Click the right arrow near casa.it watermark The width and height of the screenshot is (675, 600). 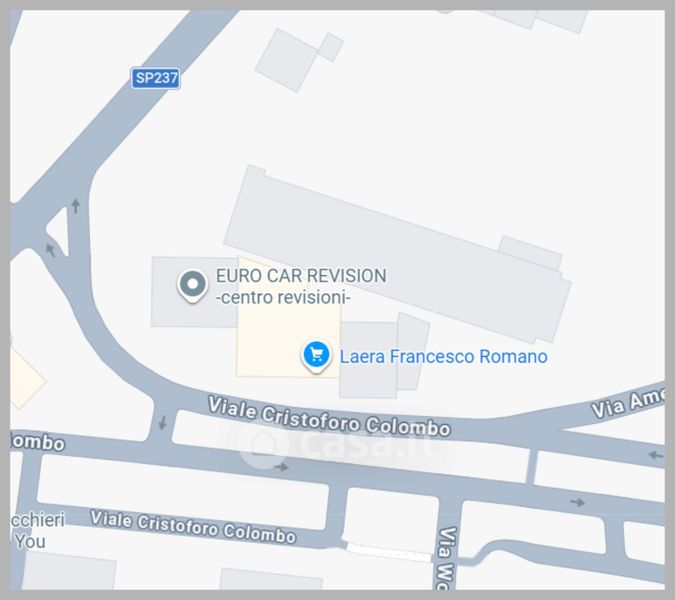coord(282,467)
